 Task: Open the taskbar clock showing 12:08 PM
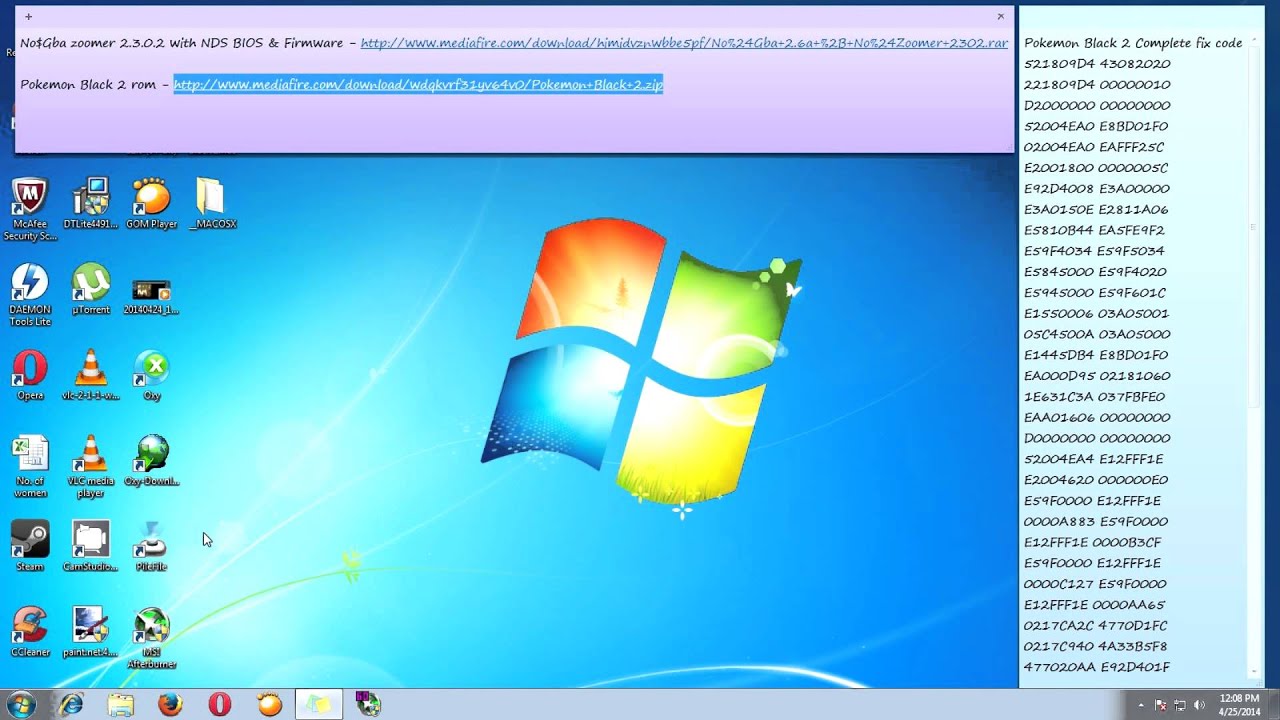pos(1239,704)
